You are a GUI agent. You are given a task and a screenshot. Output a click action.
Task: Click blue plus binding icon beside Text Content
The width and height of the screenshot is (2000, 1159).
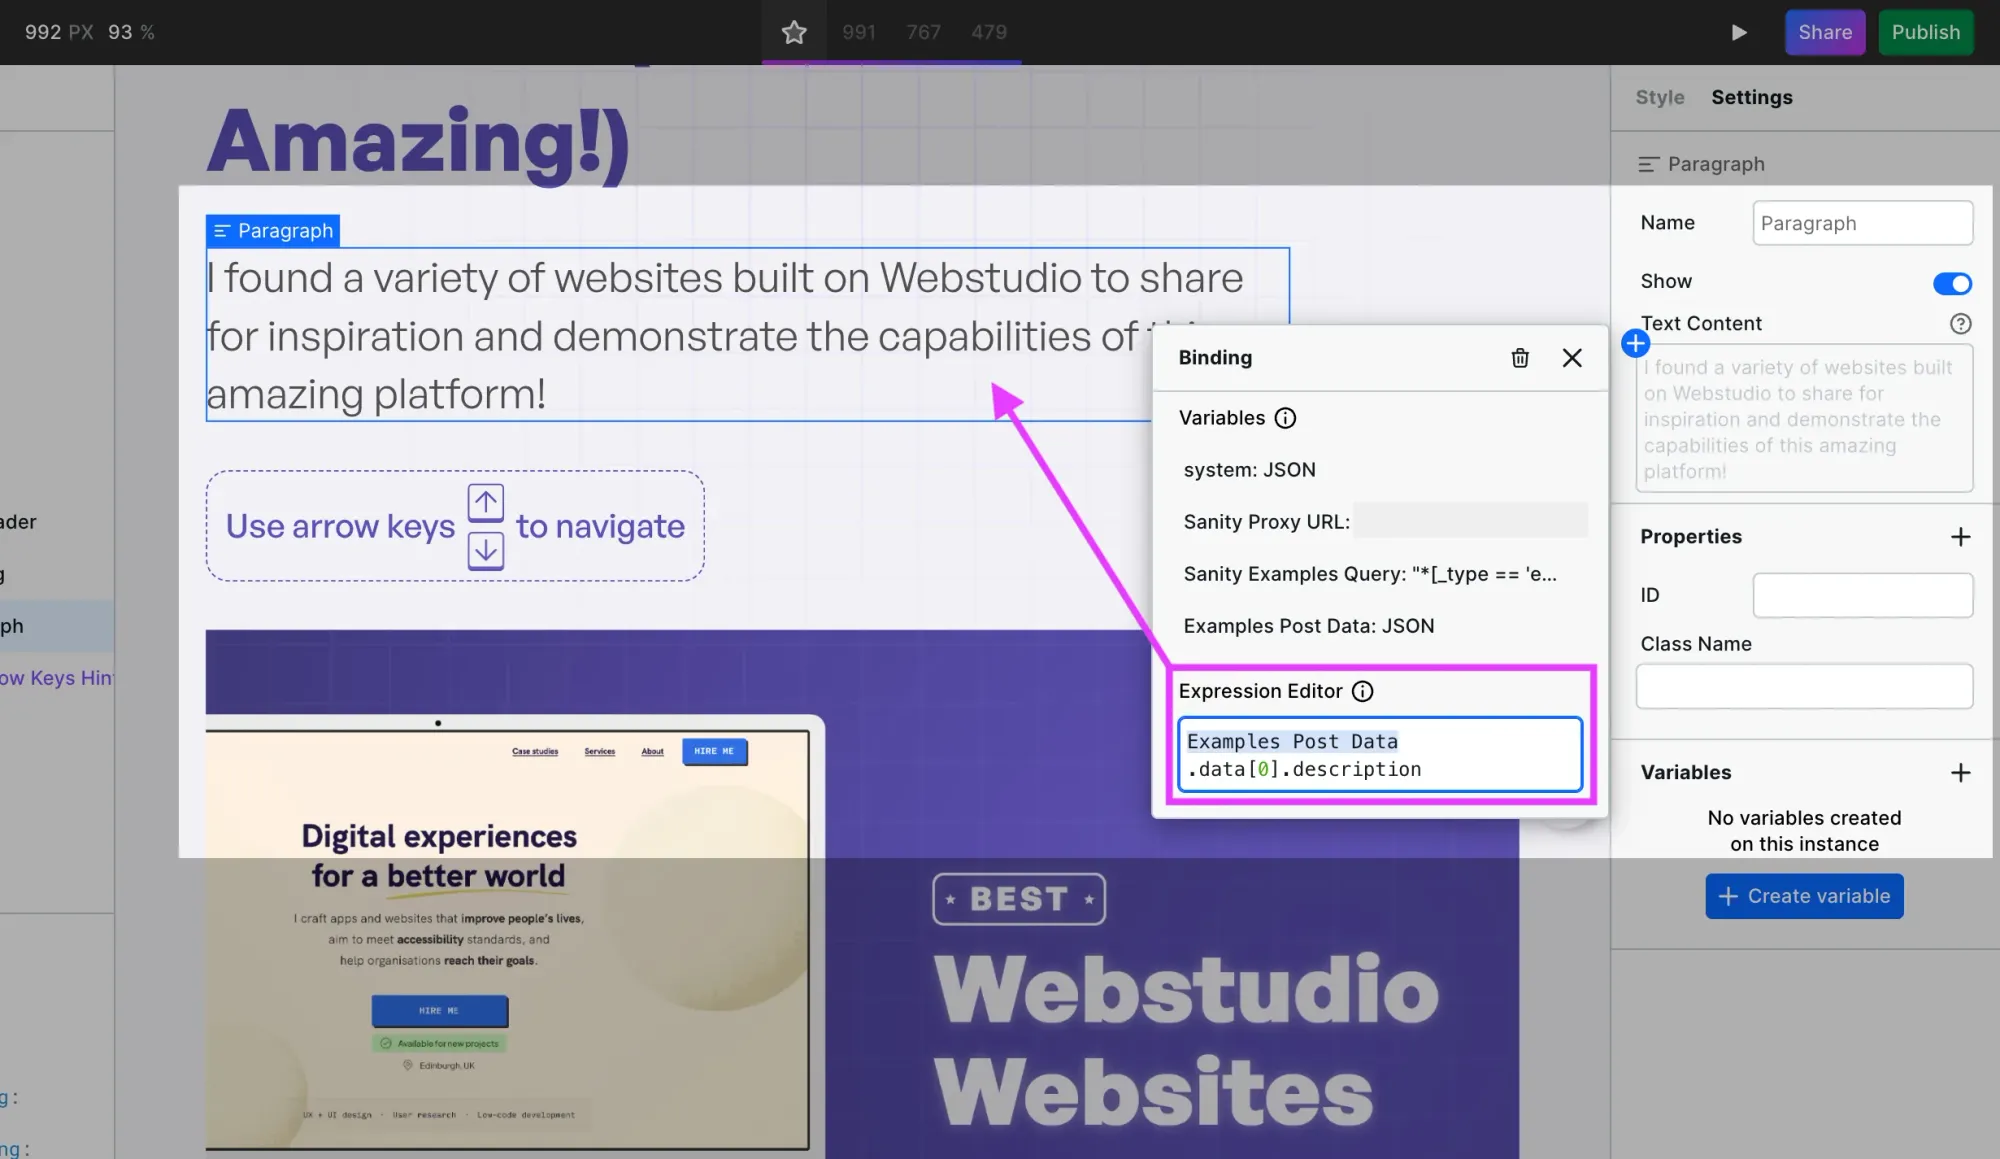(1635, 344)
